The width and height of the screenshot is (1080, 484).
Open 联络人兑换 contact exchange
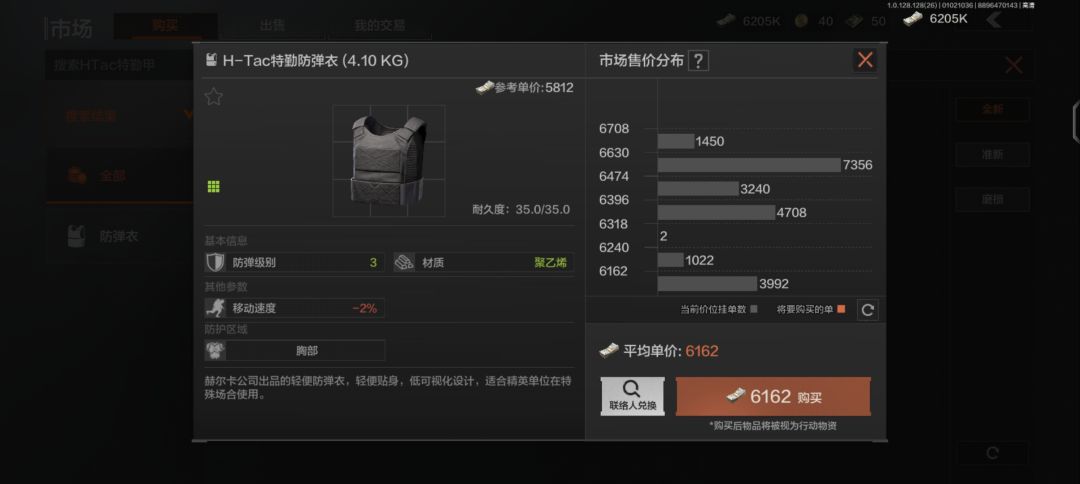[x=632, y=397]
